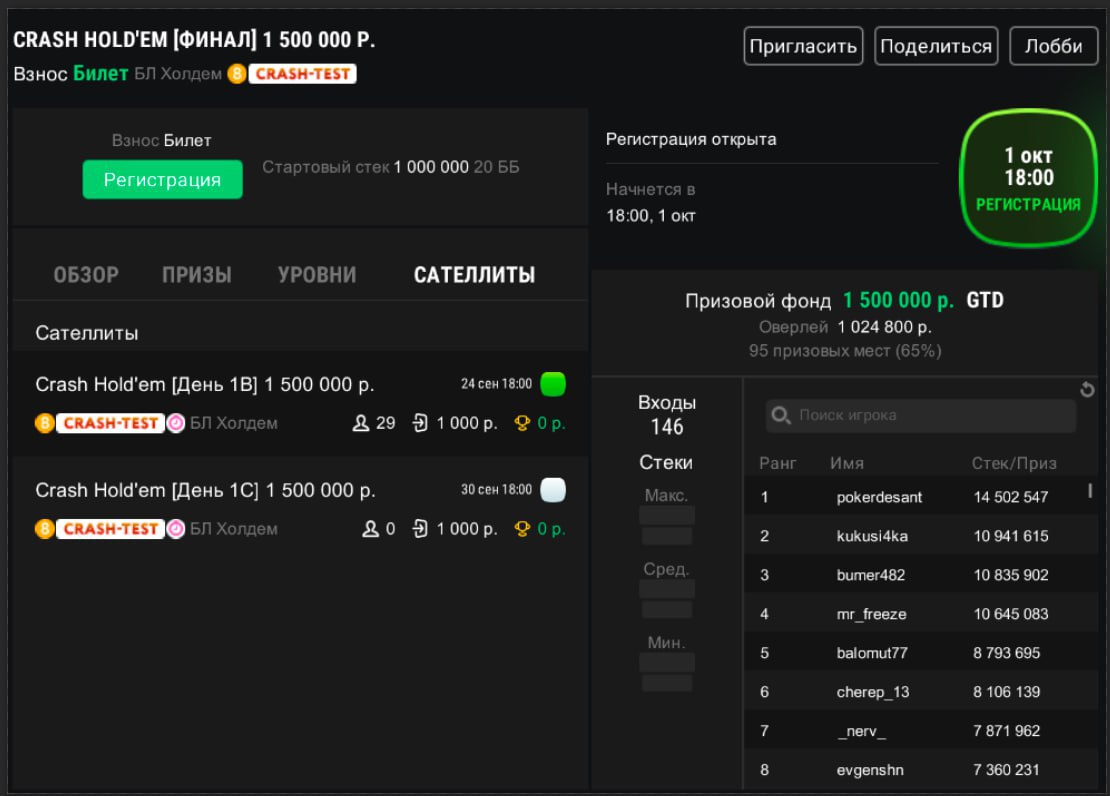The width and height of the screenshot is (1110, 796).
Task: Click the white status indicator for День 1C
Action: click(x=553, y=490)
